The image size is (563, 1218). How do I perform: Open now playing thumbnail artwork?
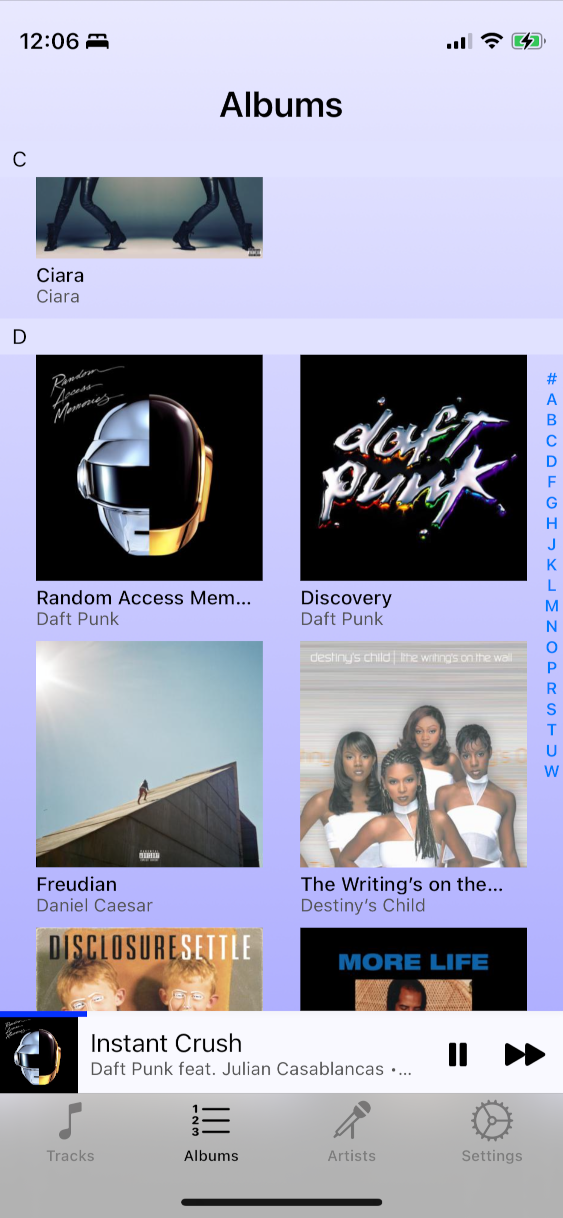pyautogui.click(x=39, y=1055)
